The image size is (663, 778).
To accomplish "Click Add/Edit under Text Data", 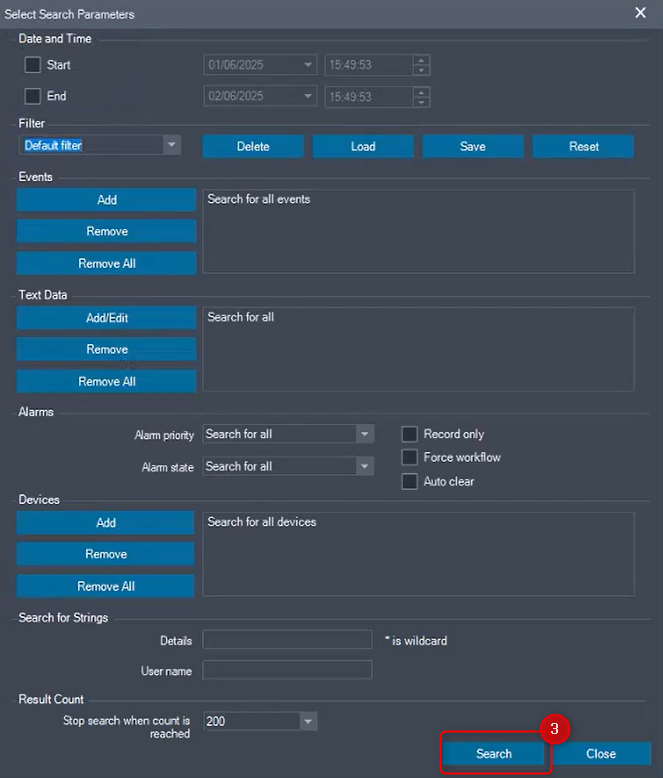I will 107,318.
